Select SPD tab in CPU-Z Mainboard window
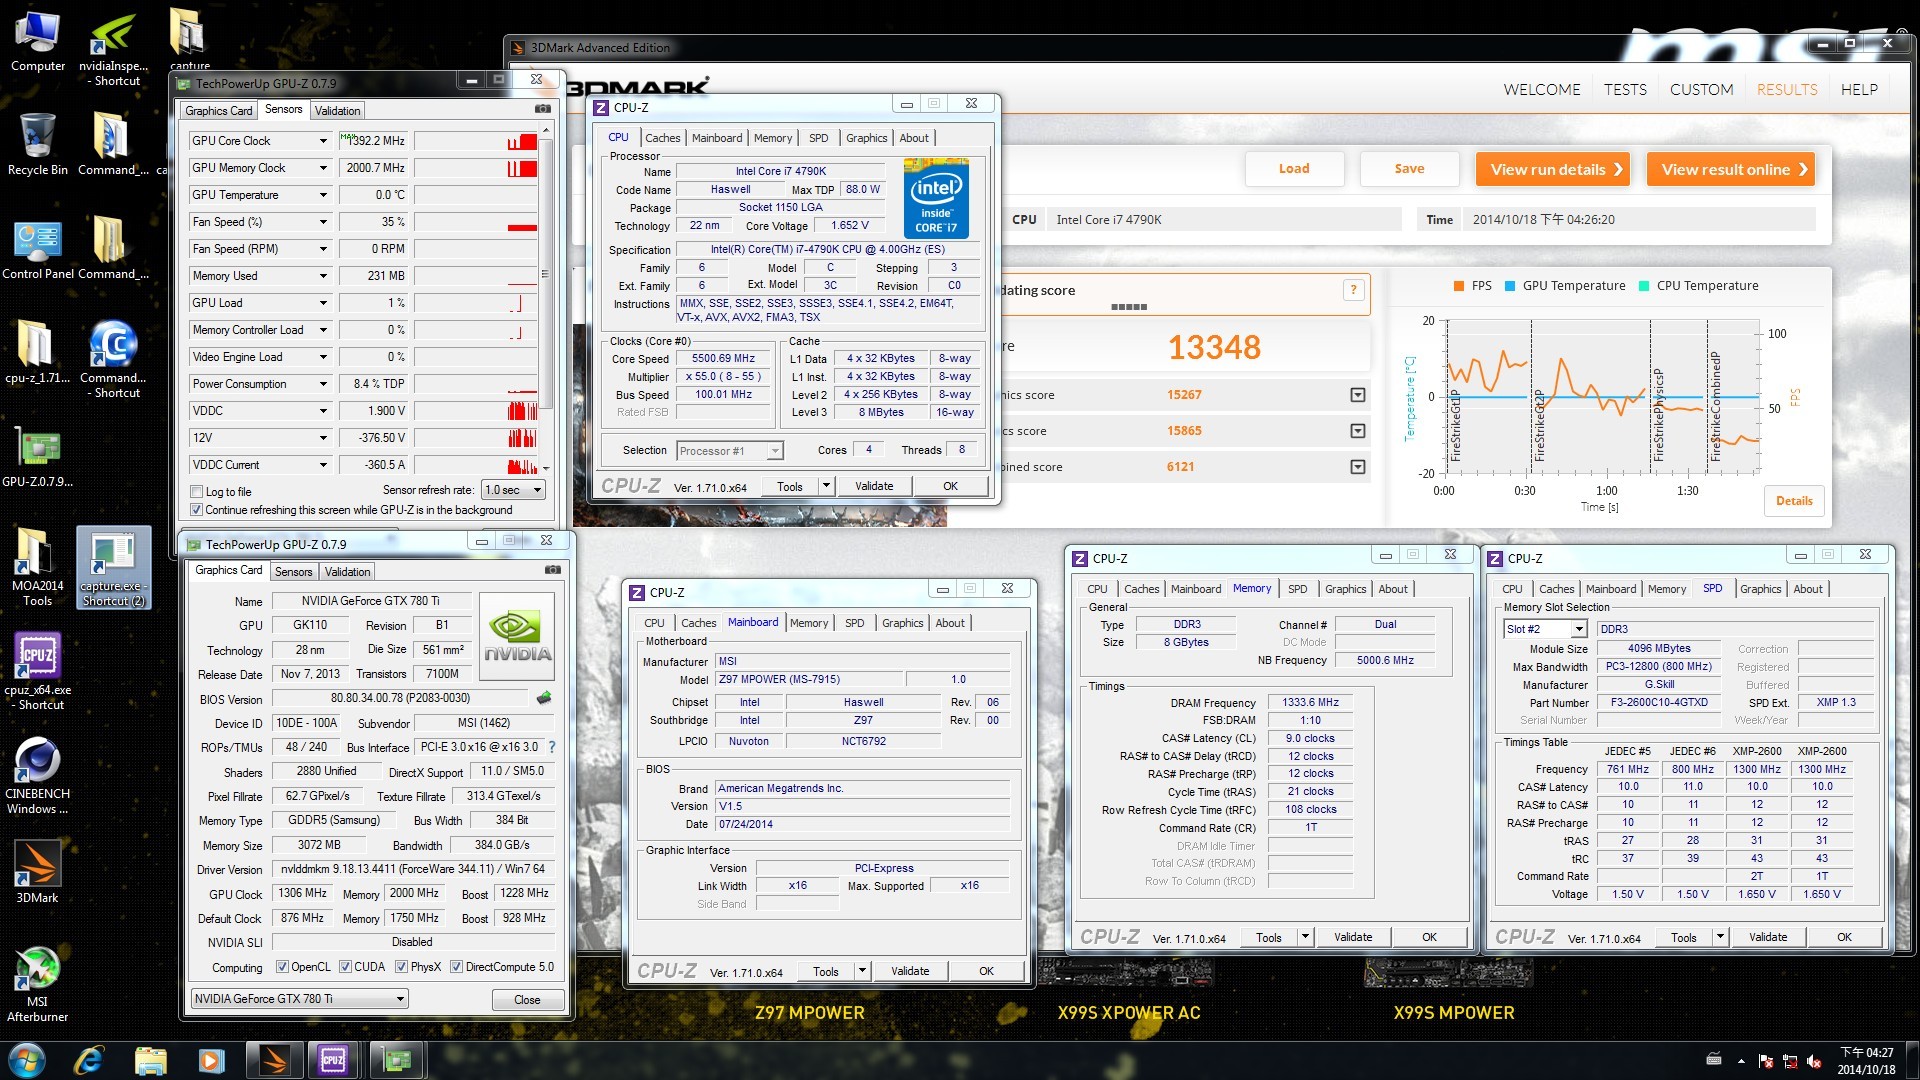 tap(854, 623)
